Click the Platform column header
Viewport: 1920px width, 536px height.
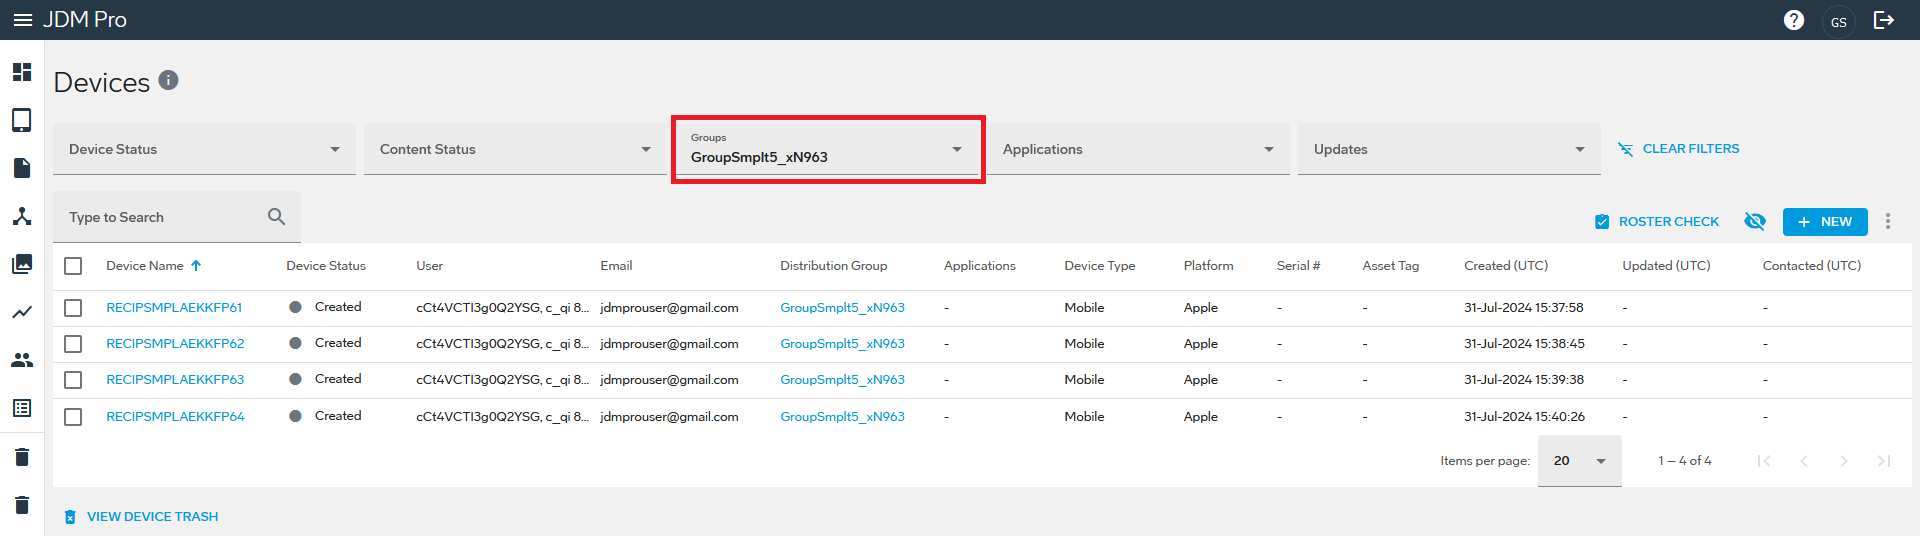[1208, 266]
